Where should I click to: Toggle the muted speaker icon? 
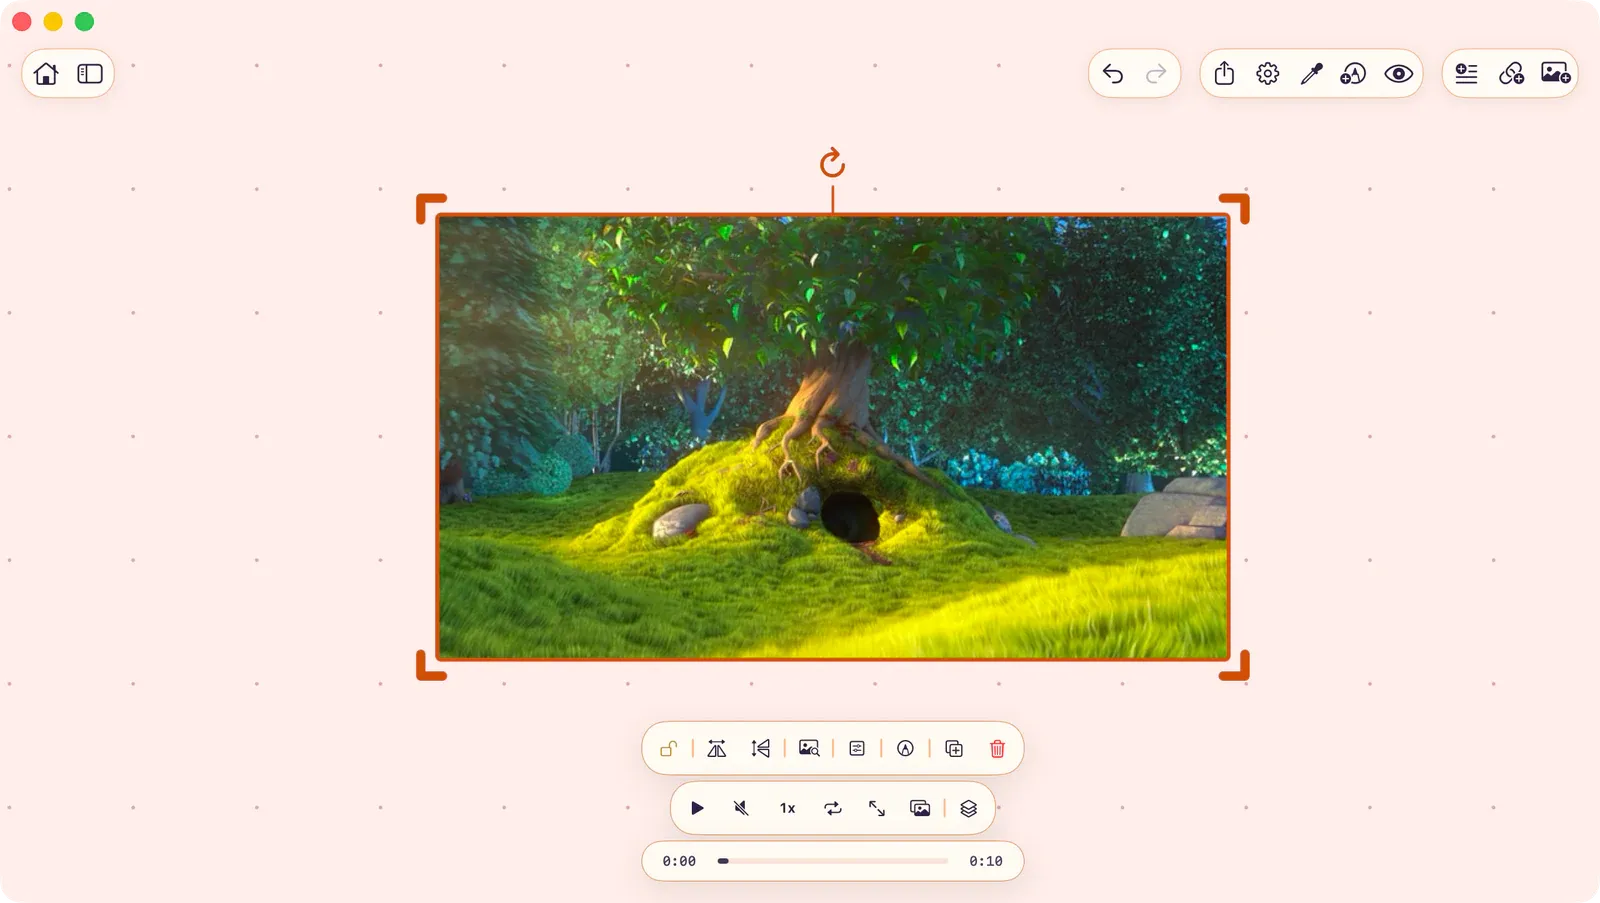pyautogui.click(x=741, y=808)
